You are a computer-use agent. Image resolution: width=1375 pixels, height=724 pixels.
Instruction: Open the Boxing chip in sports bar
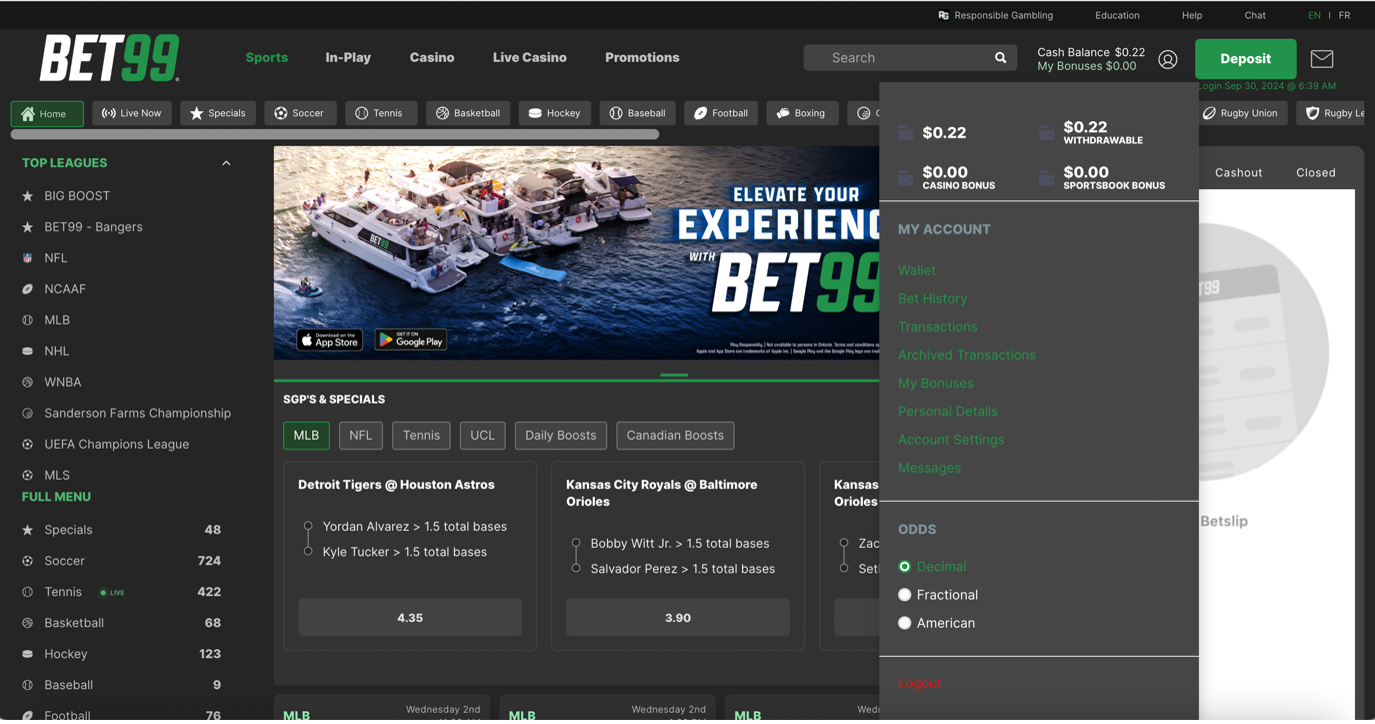pos(801,113)
